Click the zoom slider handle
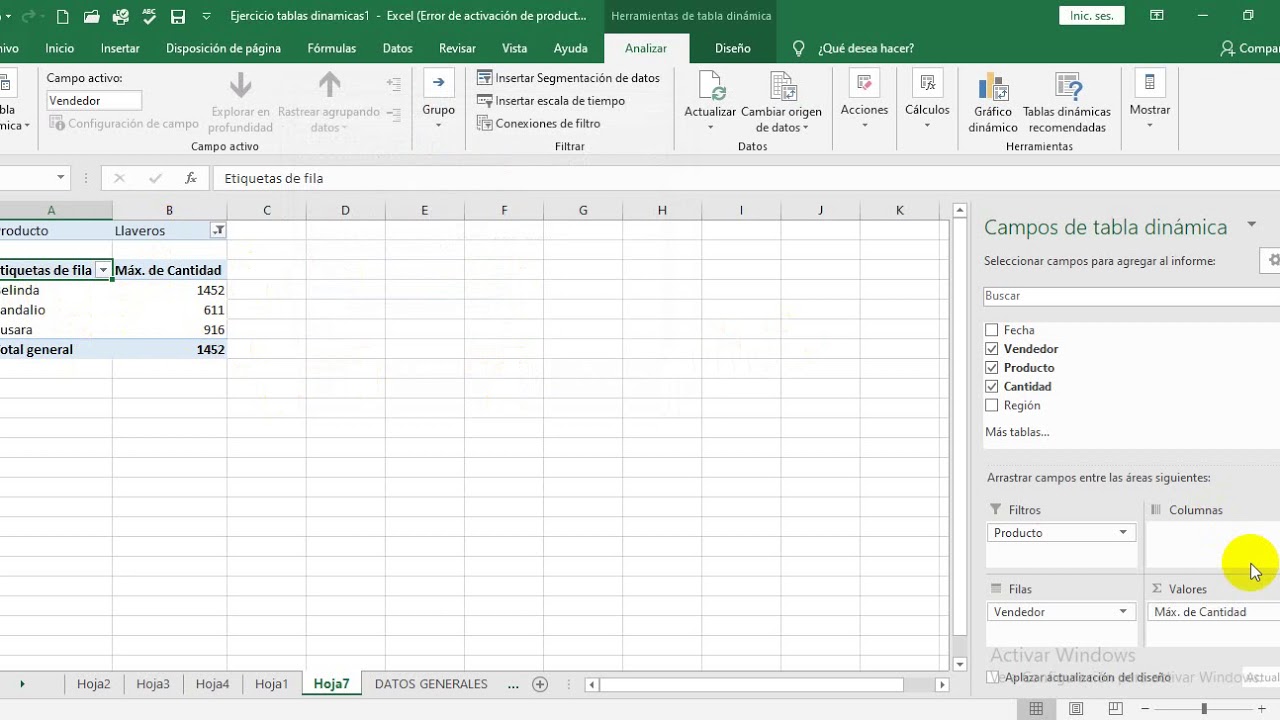 click(x=1204, y=709)
